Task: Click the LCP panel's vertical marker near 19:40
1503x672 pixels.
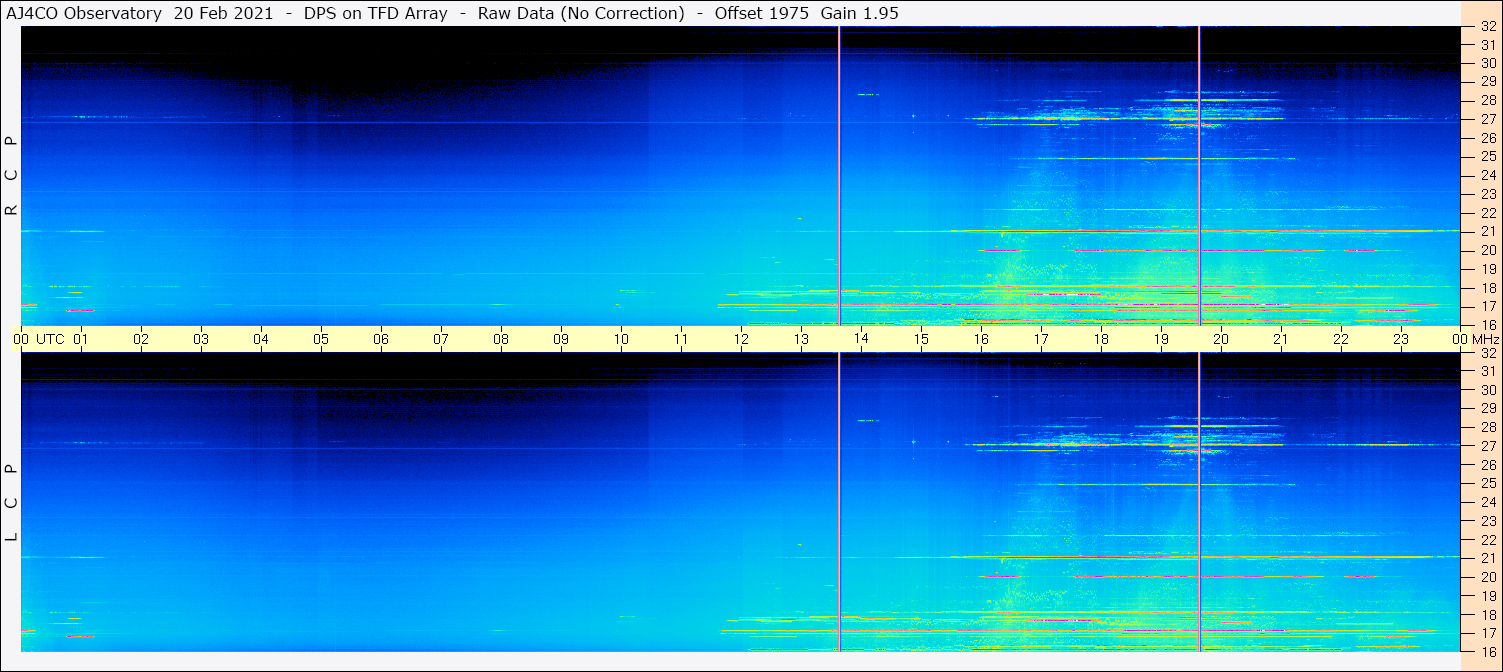Action: (1199, 502)
